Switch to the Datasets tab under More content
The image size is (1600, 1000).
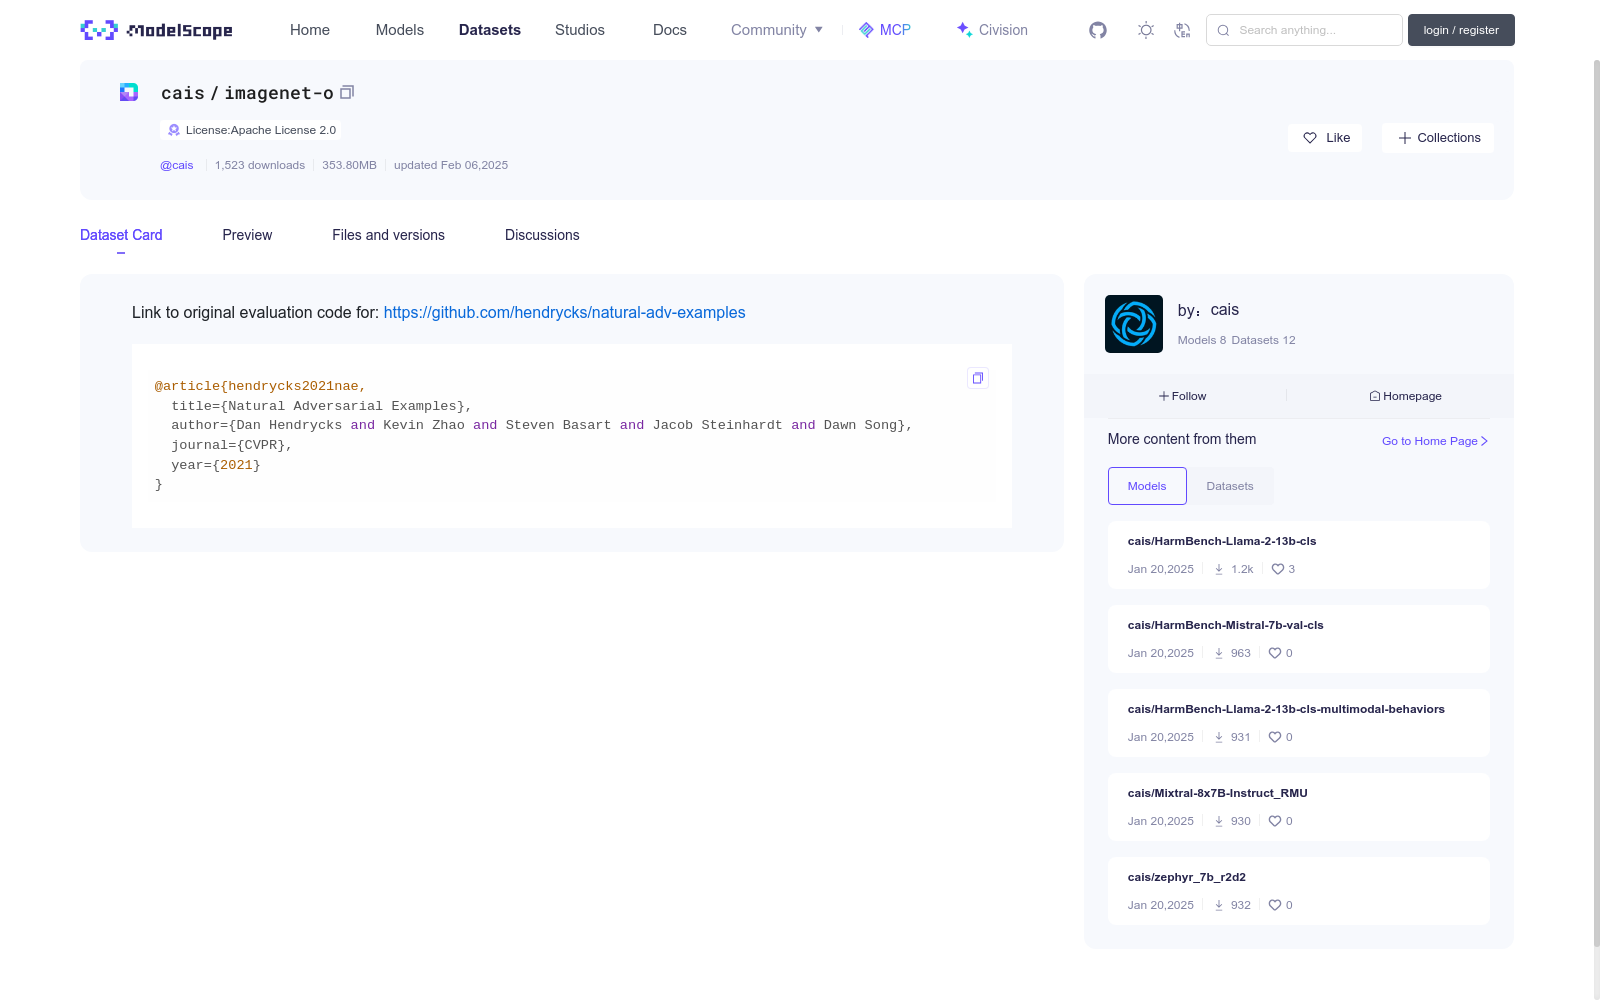1230,486
